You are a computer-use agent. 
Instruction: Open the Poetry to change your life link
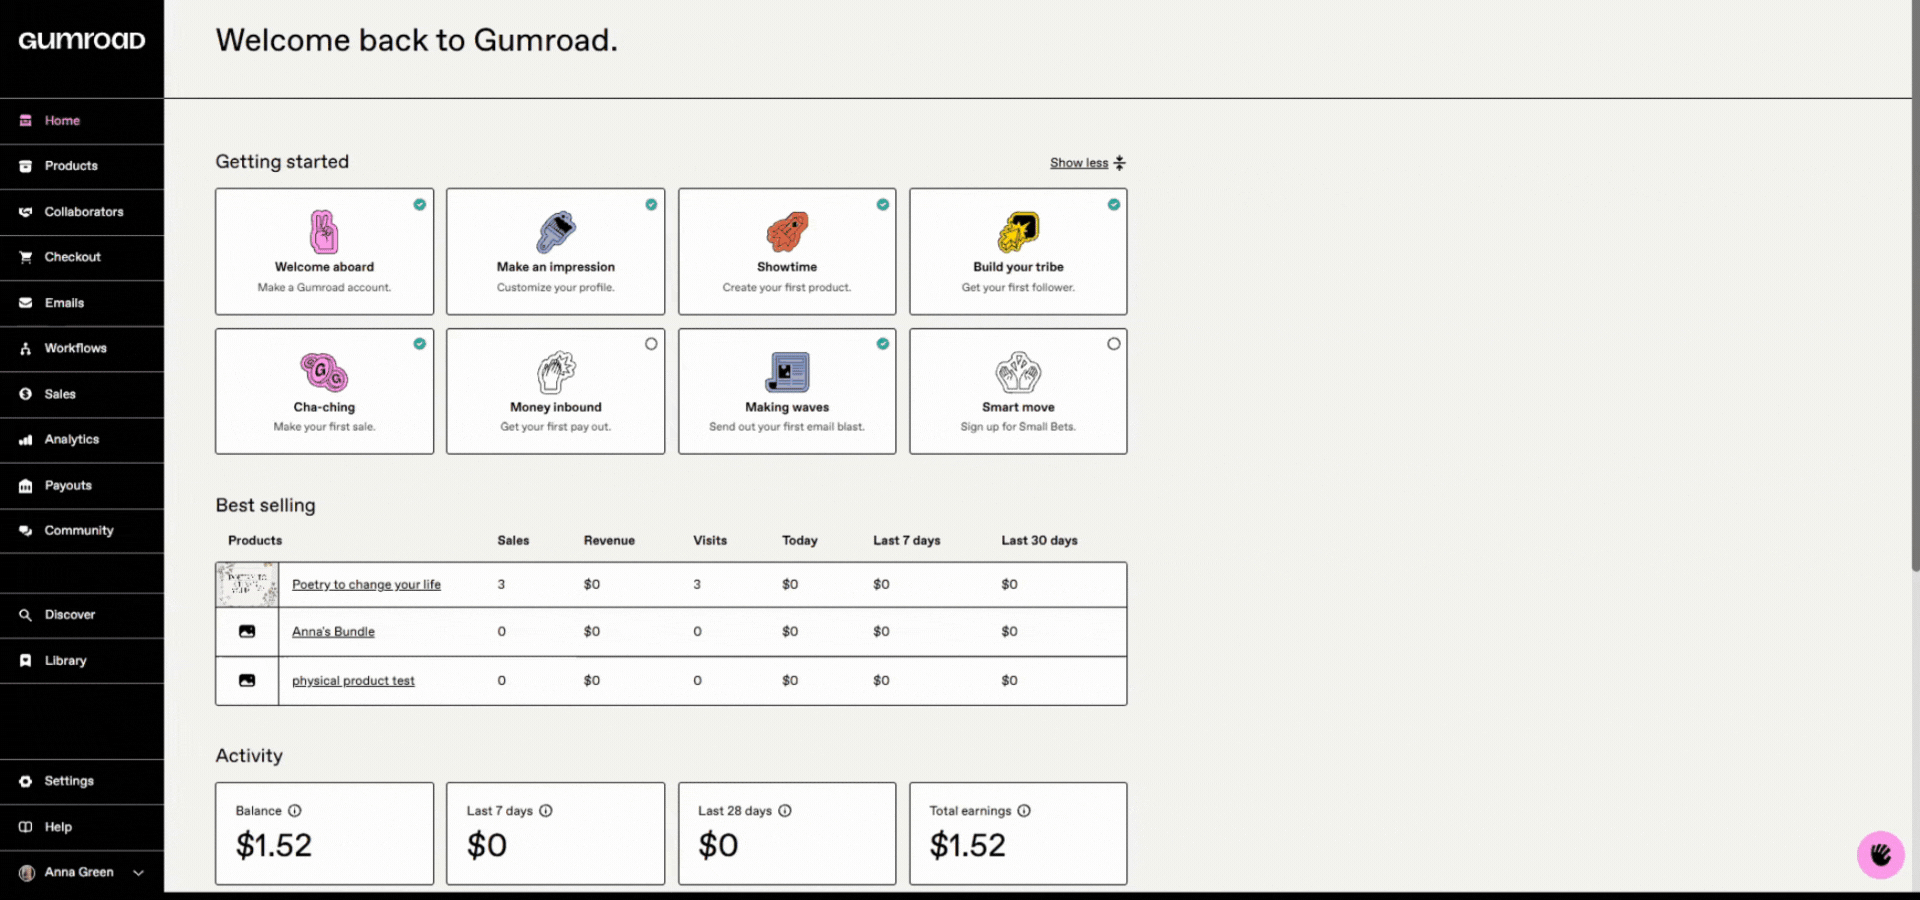coord(366,585)
